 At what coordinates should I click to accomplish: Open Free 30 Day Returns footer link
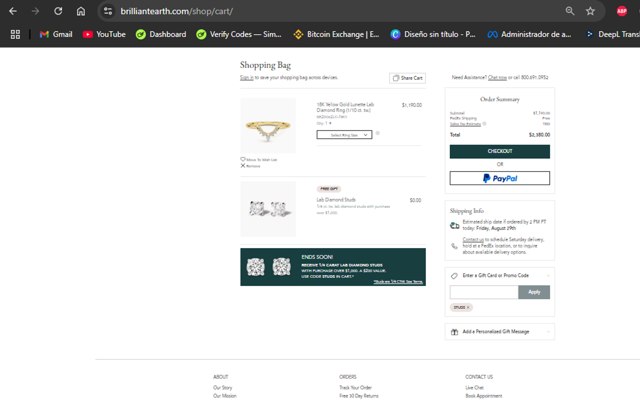(359, 396)
